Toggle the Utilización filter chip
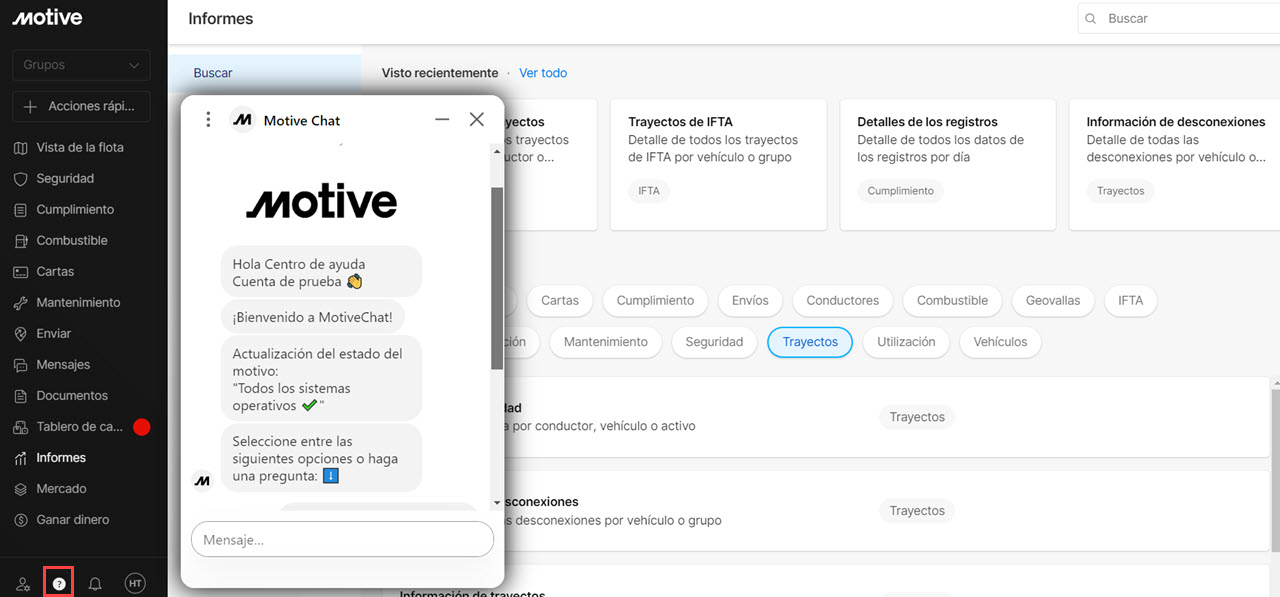Image resolution: width=1280 pixels, height=597 pixels. [906, 342]
